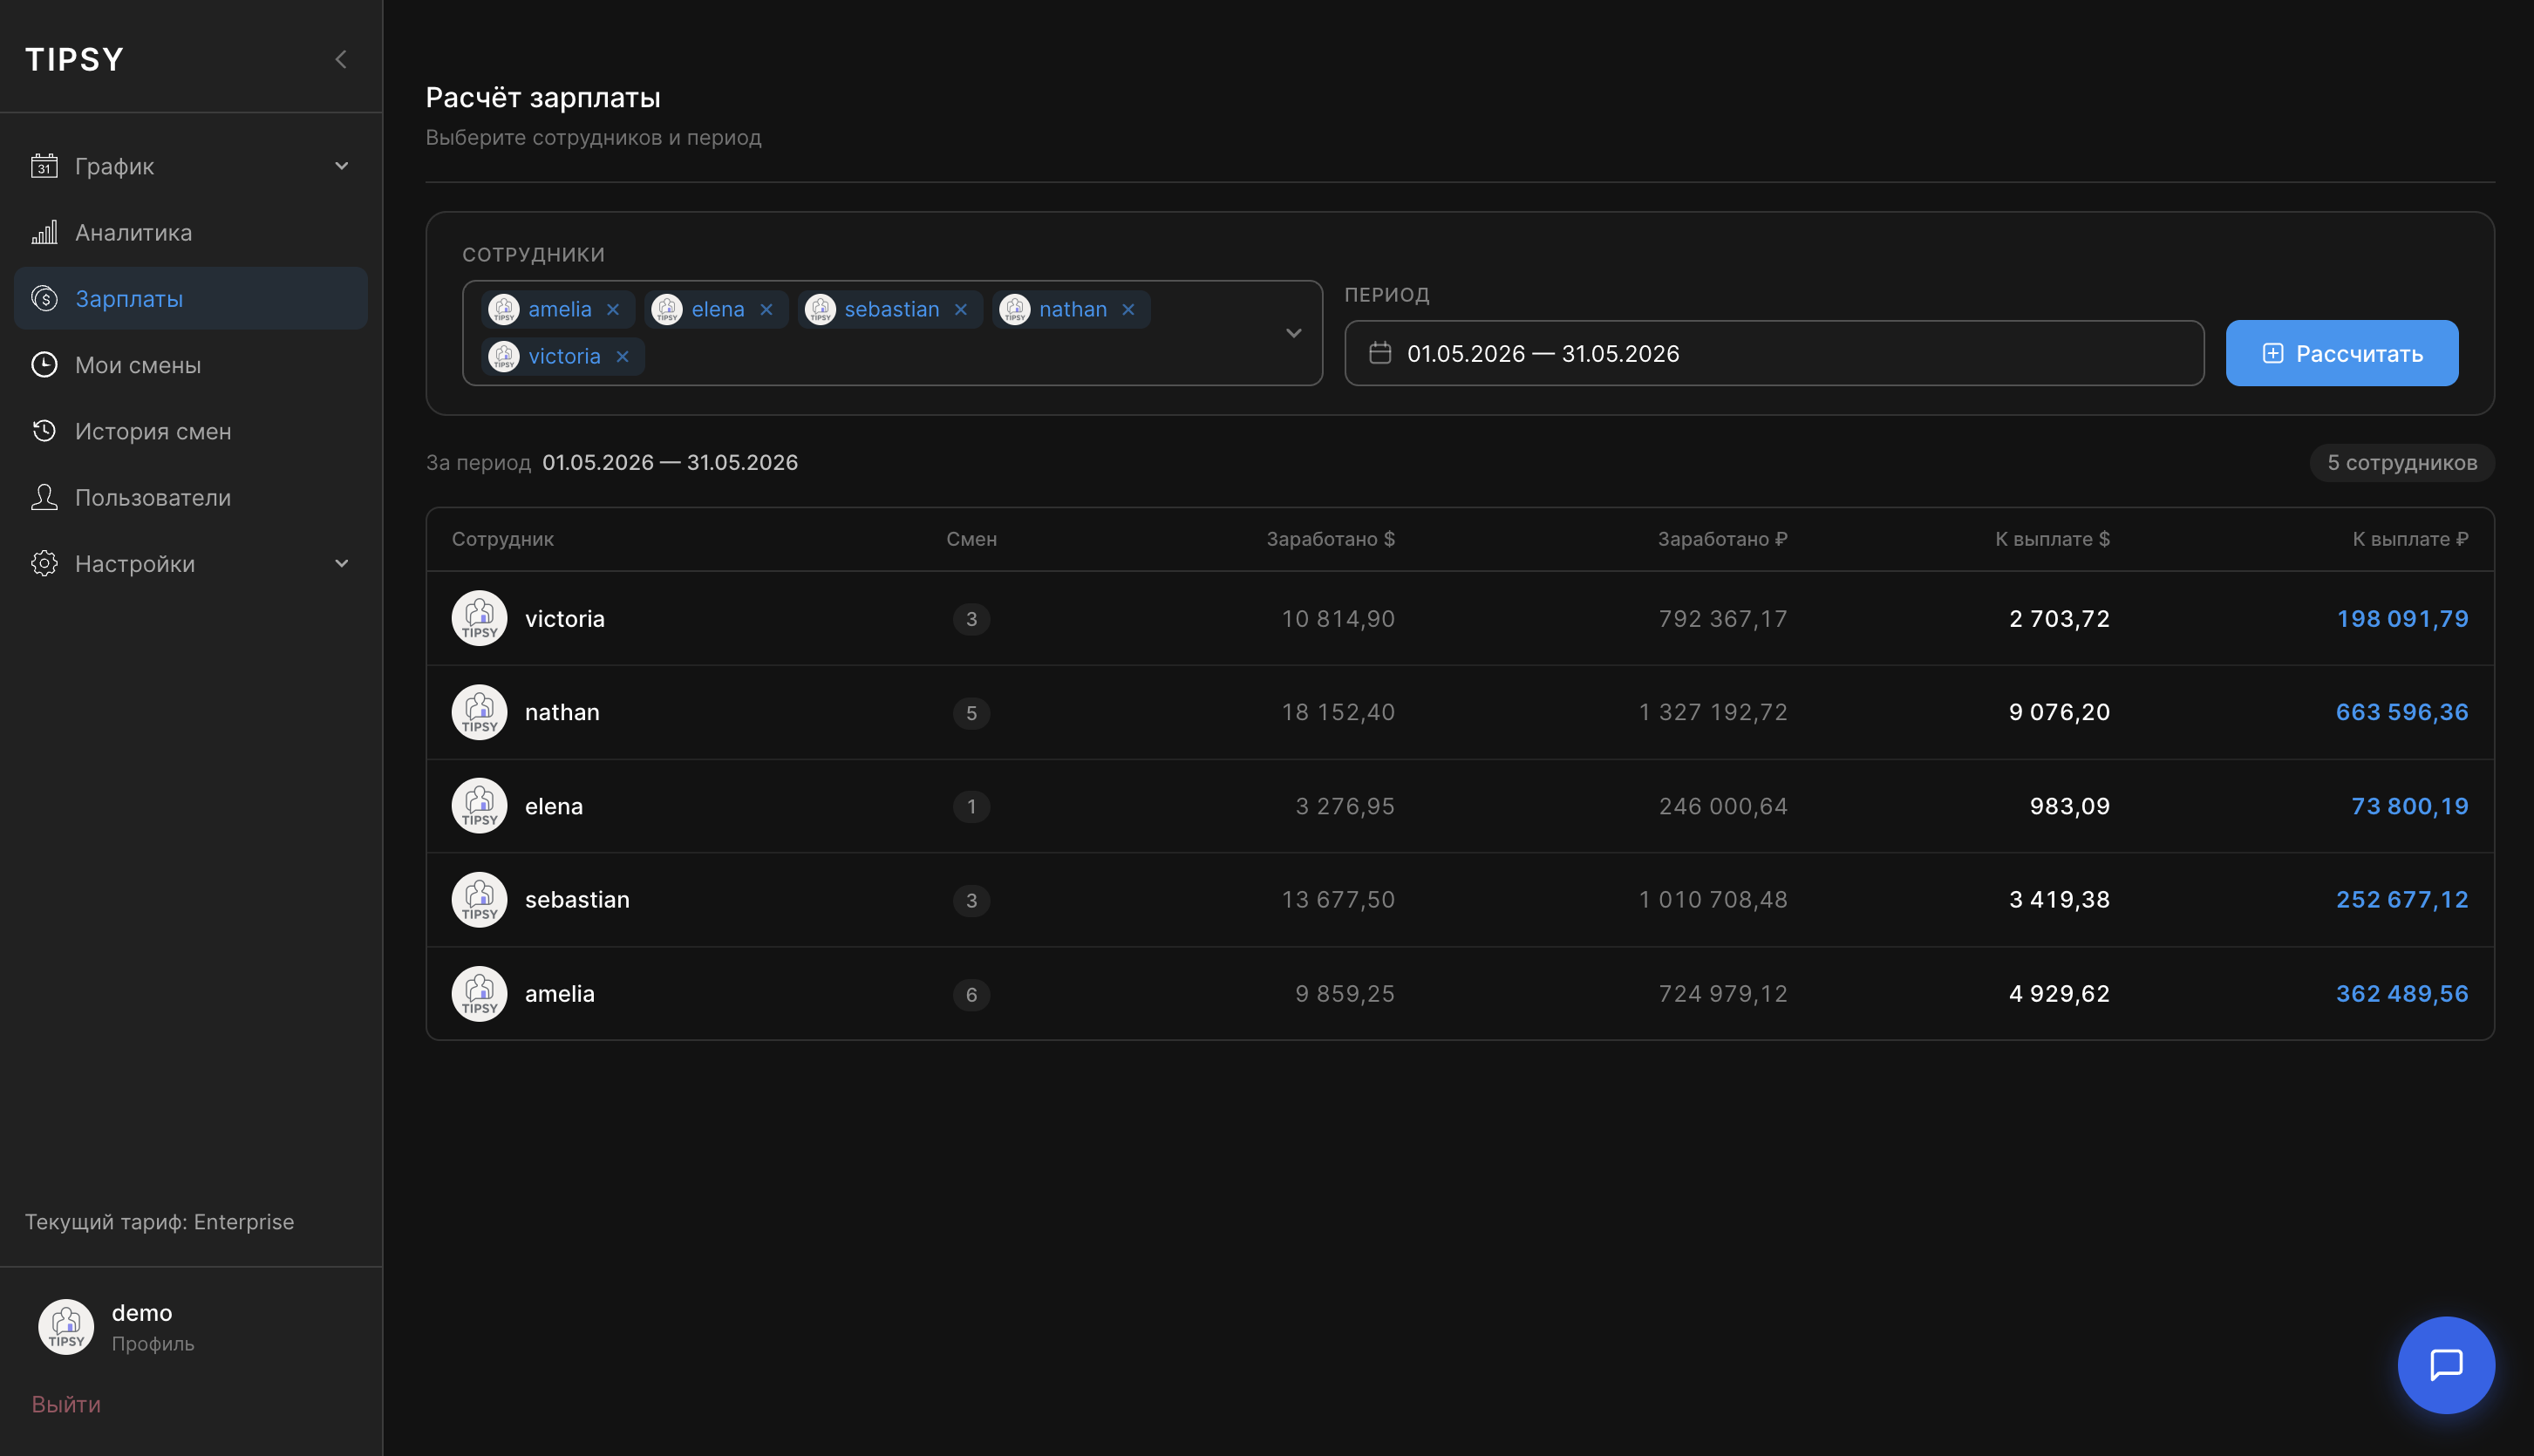Click Выйти to log out
Screen dimensions: 2534x1456
point(66,1404)
